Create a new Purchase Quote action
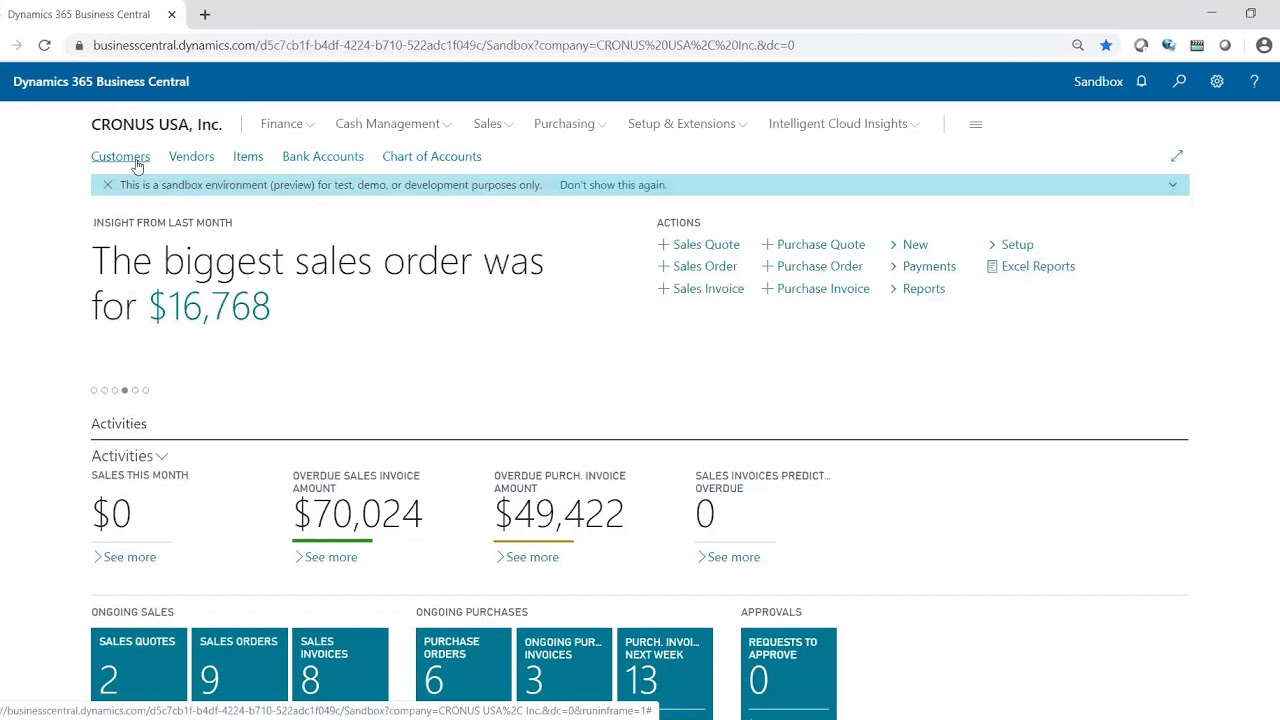The width and height of the screenshot is (1280, 720). (813, 244)
